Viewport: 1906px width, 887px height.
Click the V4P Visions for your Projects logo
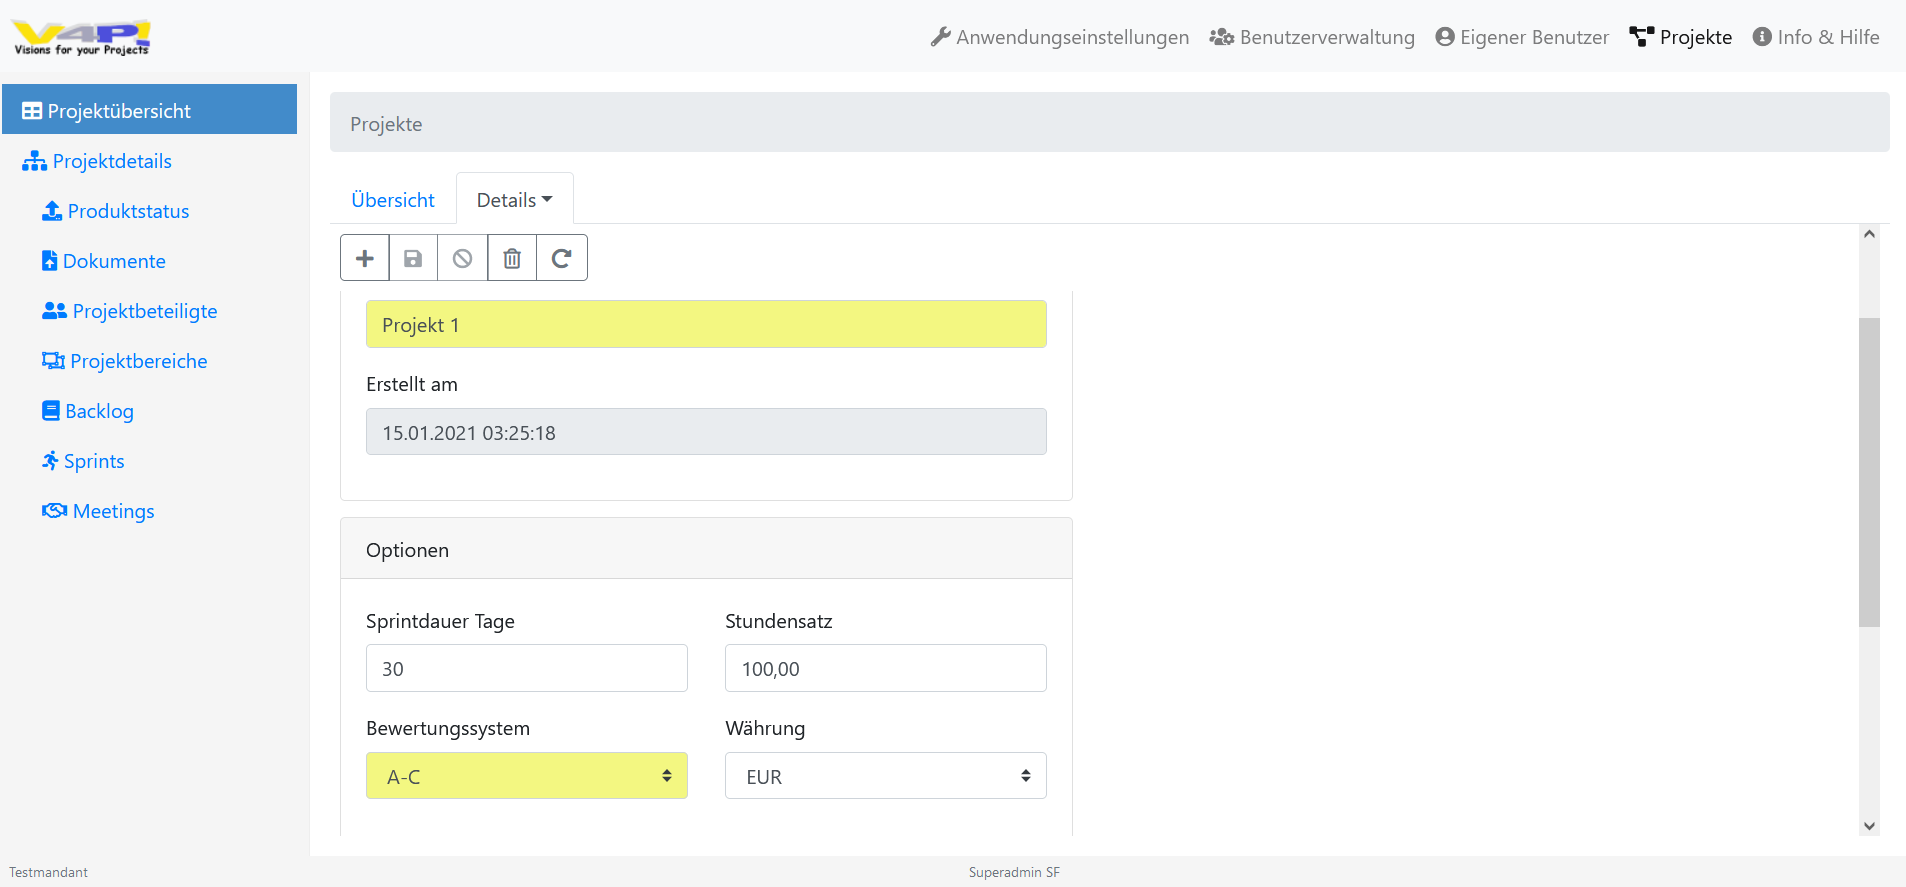point(81,37)
